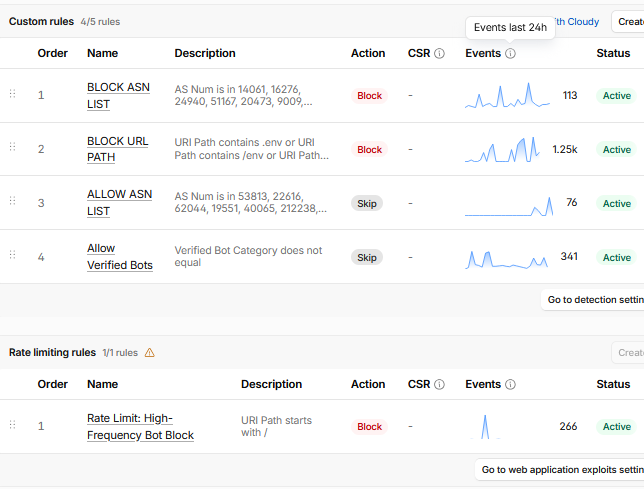644x489 pixels.
Task: Click Go to detection settings button
Action: coord(592,300)
